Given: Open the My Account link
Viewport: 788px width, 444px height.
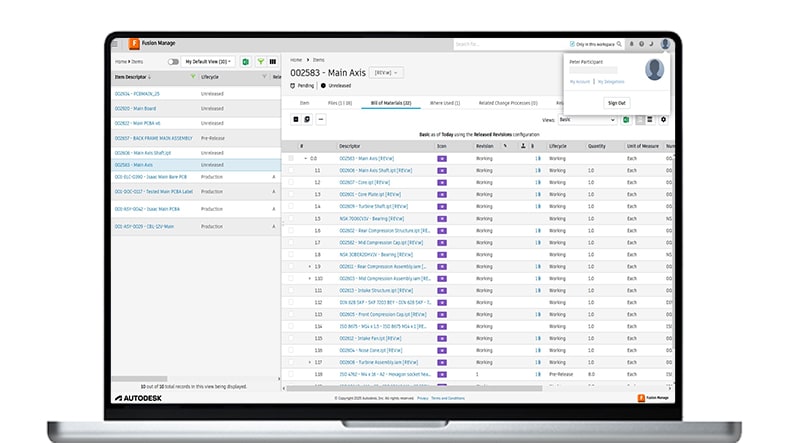Looking at the screenshot, I should tap(580, 81).
